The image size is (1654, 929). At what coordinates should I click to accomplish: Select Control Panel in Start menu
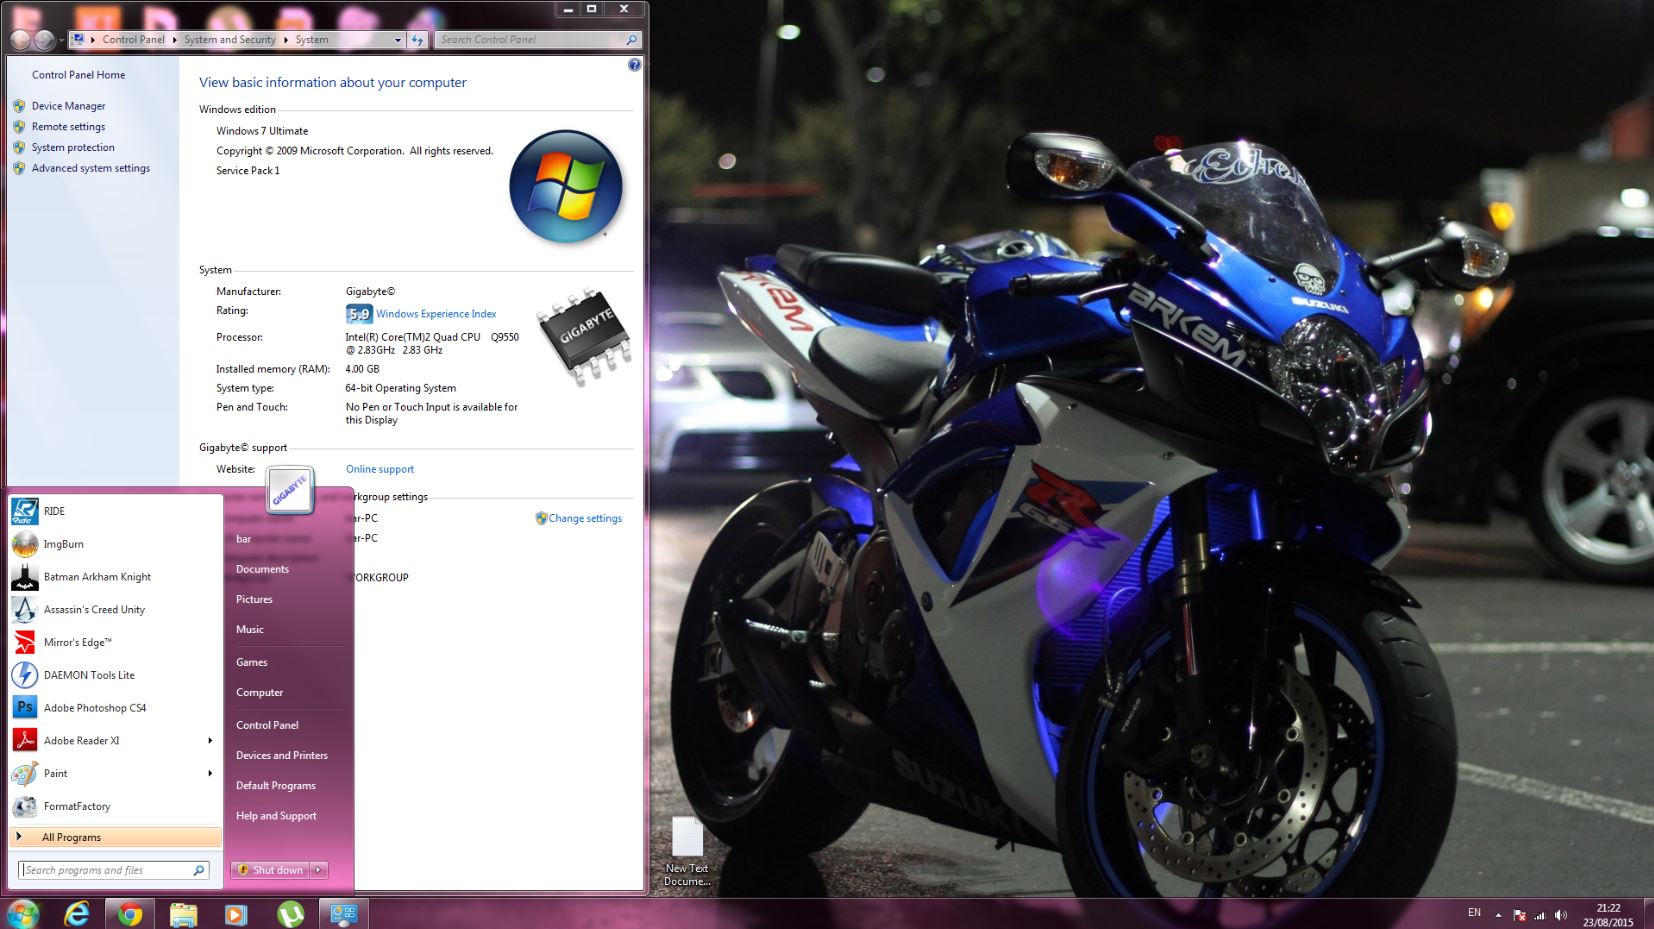click(267, 725)
